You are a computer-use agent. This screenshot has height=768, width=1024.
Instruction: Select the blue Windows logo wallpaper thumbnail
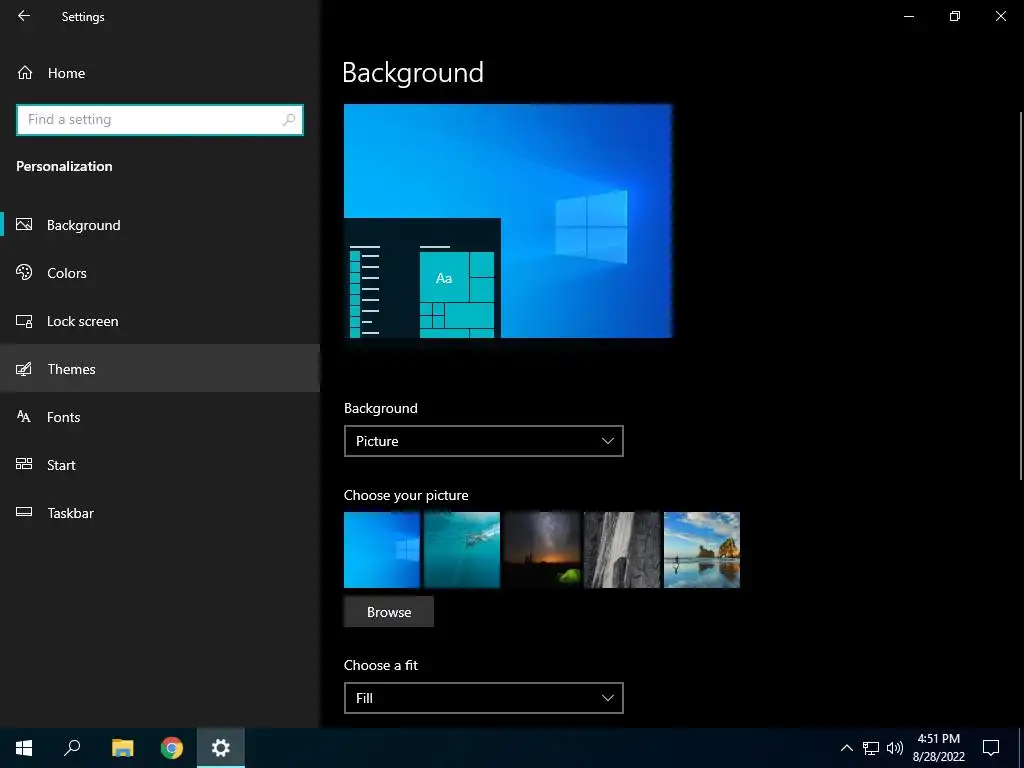tap(382, 550)
